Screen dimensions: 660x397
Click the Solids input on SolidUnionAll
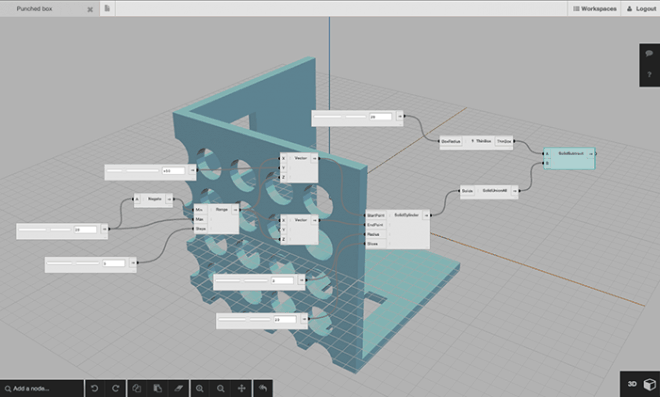coord(467,191)
